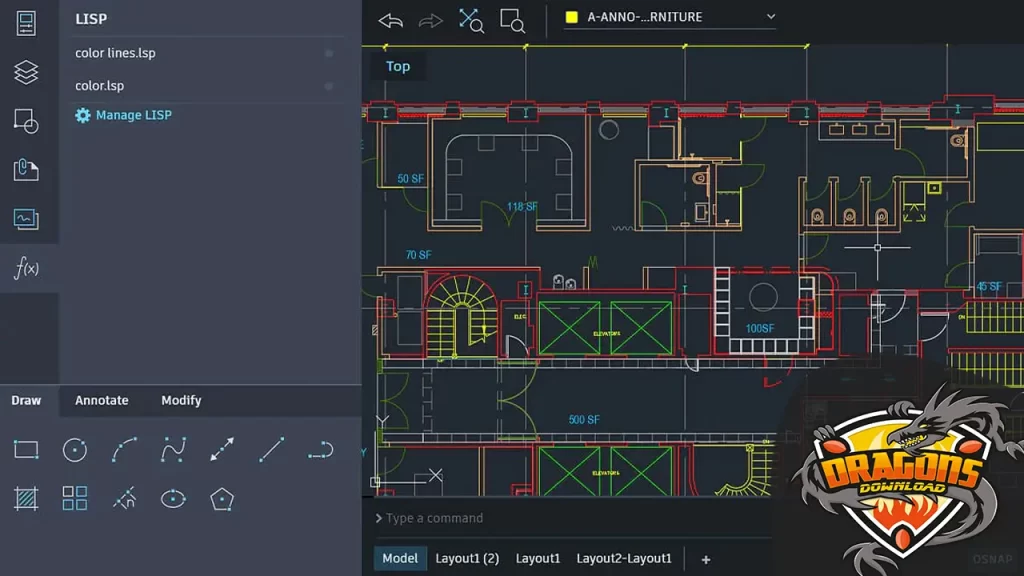This screenshot has width=1024, height=576.
Task: Click the Undo arrow
Action: pos(390,19)
